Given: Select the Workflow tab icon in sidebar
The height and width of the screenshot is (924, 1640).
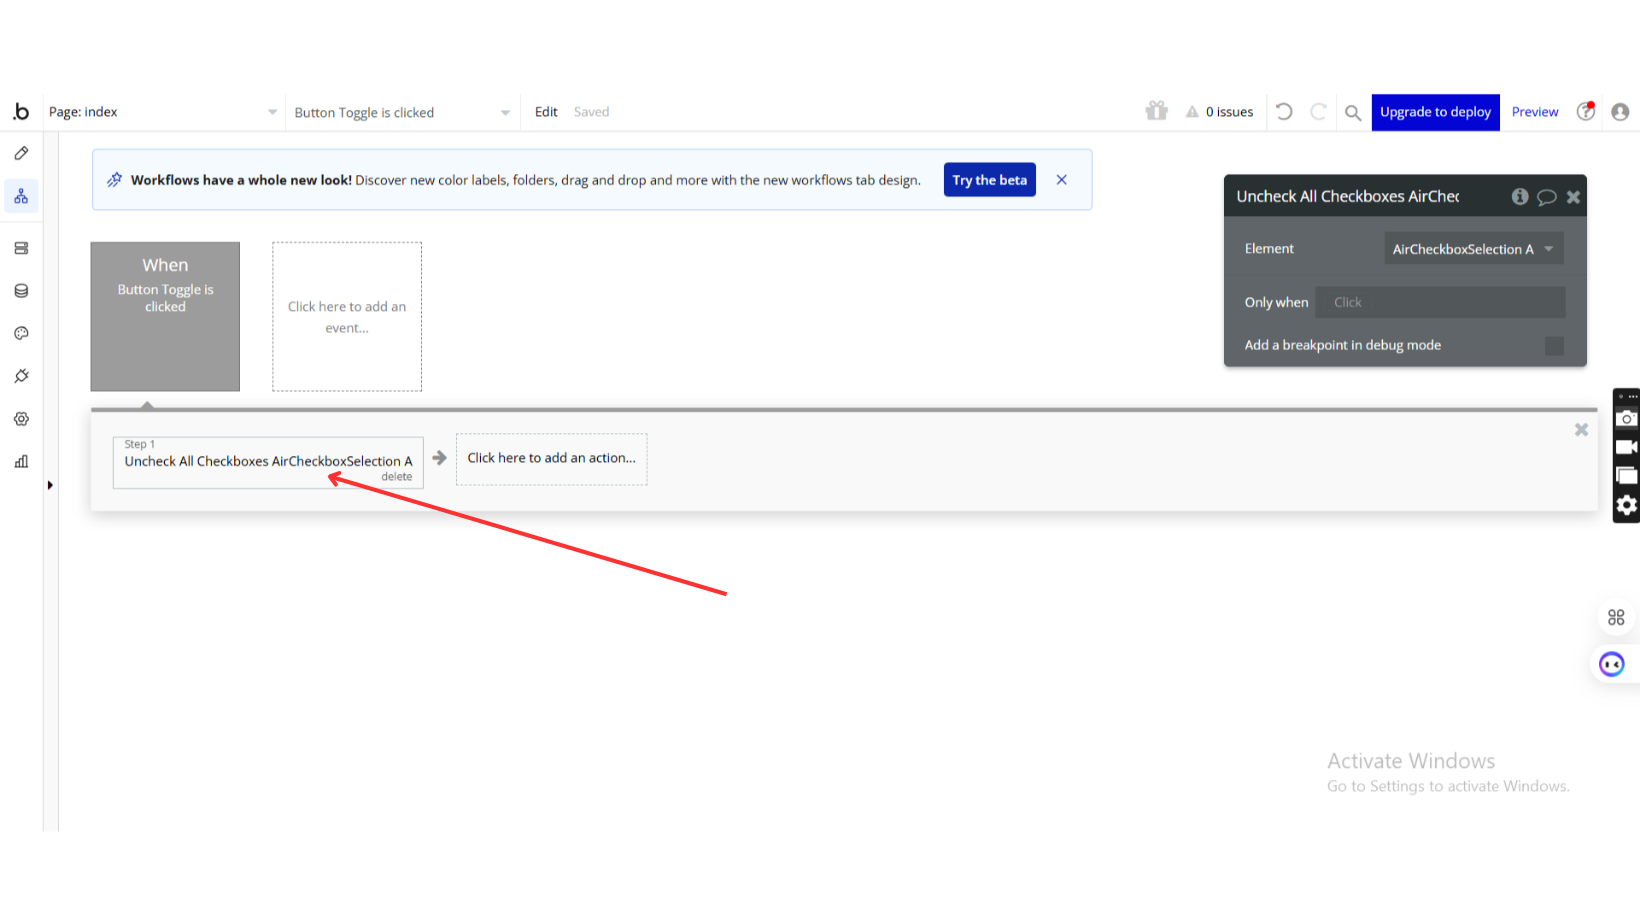Looking at the screenshot, I should click(21, 196).
